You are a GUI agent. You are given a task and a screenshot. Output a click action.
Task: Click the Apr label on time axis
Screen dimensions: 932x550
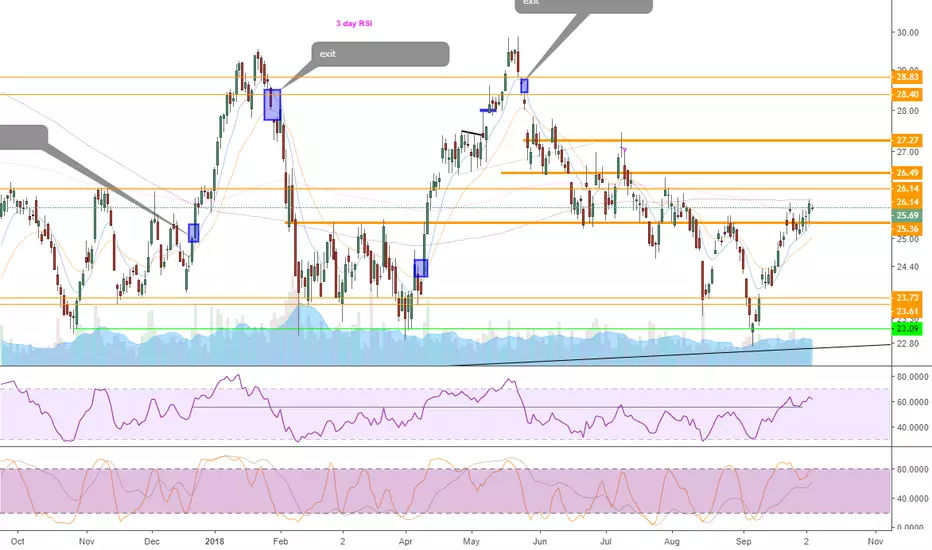[x=405, y=542]
